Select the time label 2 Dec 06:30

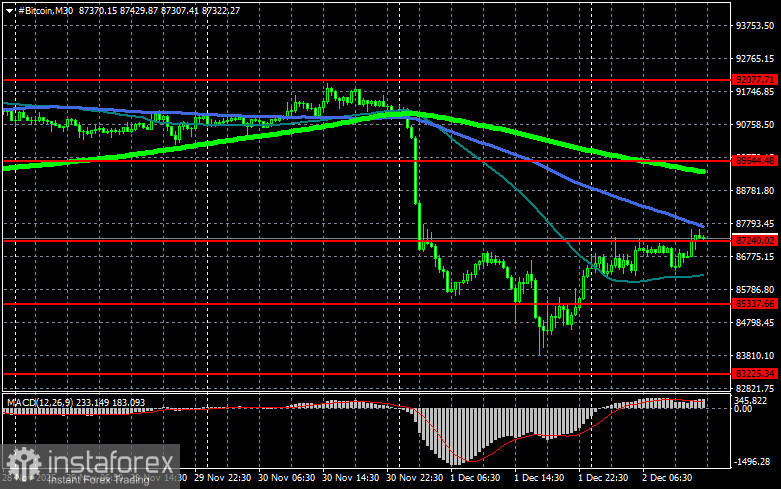(x=667, y=478)
